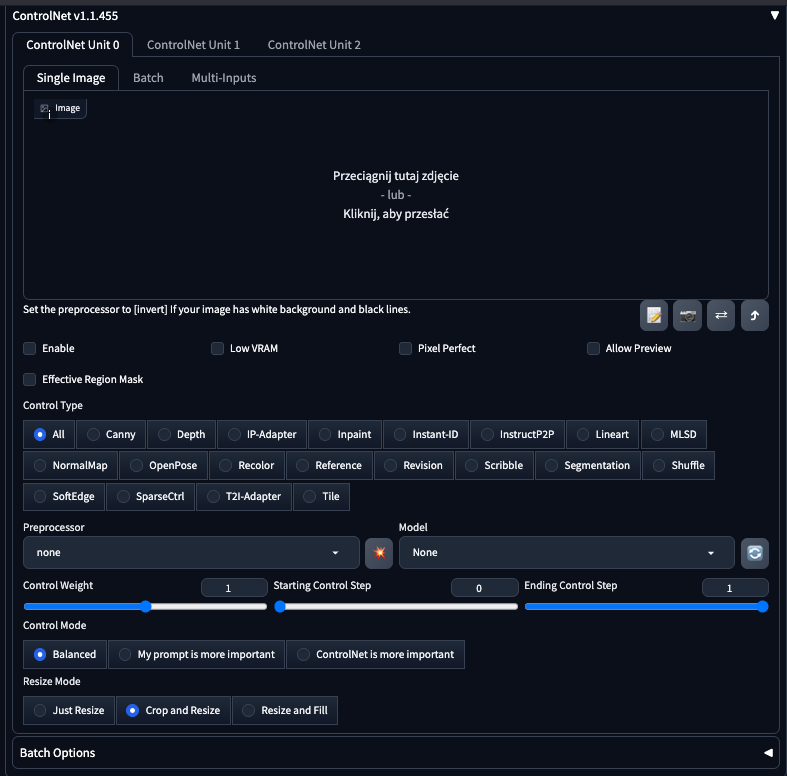Toggle the Pixel Perfect checkbox
The width and height of the screenshot is (787, 776).
pyautogui.click(x=406, y=348)
